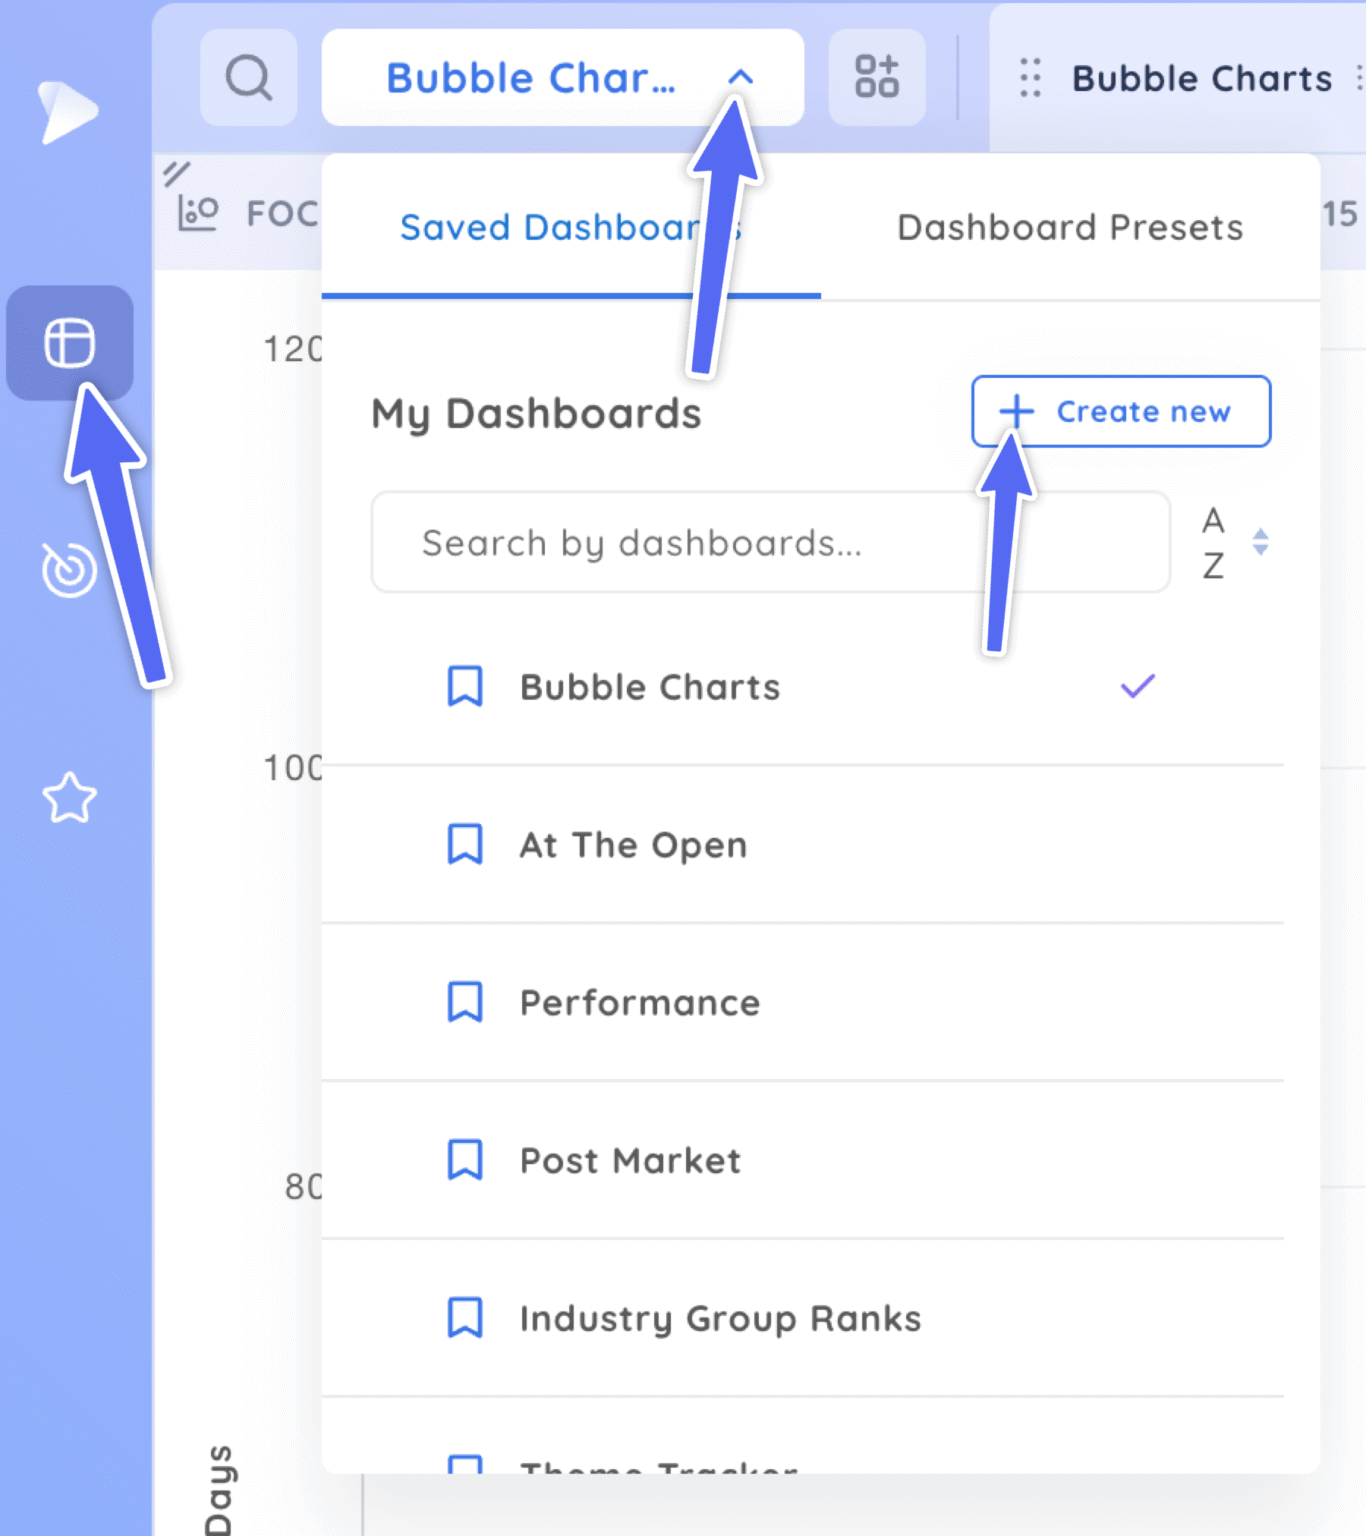The image size is (1366, 1536).
Task: Toggle A-Z sort order control
Action: click(1212, 542)
